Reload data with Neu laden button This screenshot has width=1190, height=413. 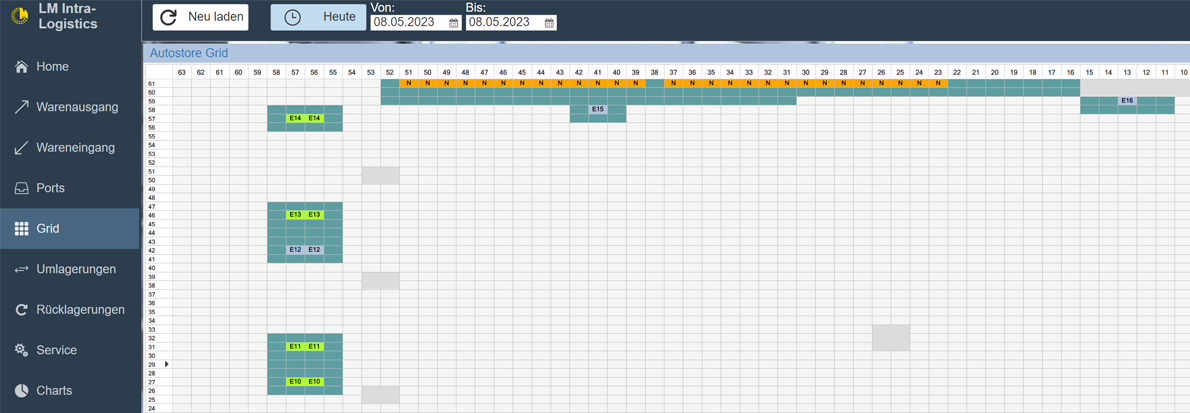click(x=200, y=17)
